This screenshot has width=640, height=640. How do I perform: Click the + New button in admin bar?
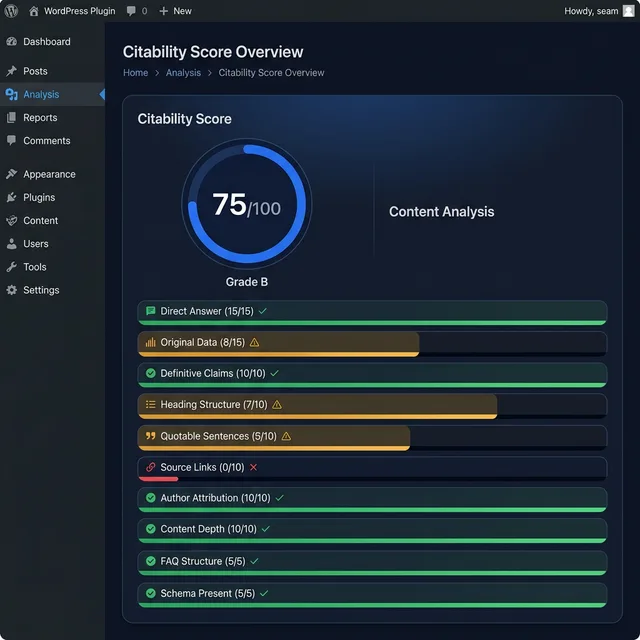point(175,11)
